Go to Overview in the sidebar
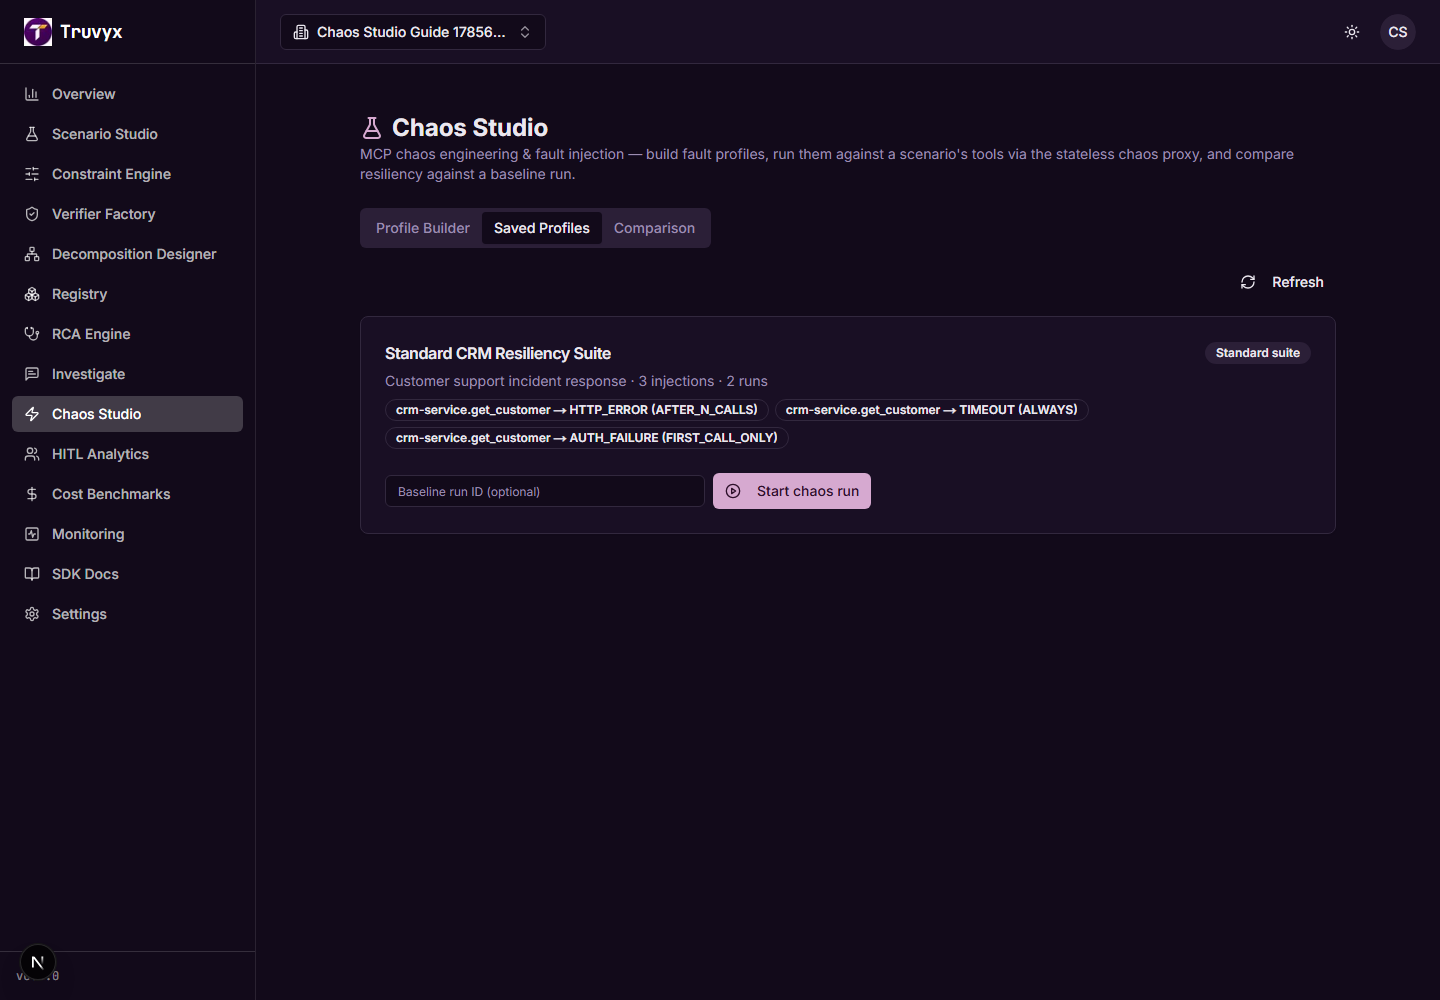1440x1000 pixels. [127, 94]
